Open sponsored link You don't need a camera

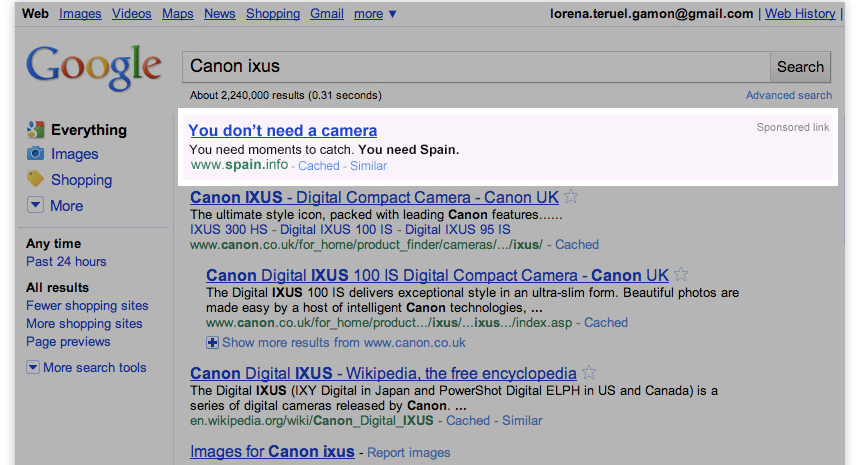click(282, 131)
